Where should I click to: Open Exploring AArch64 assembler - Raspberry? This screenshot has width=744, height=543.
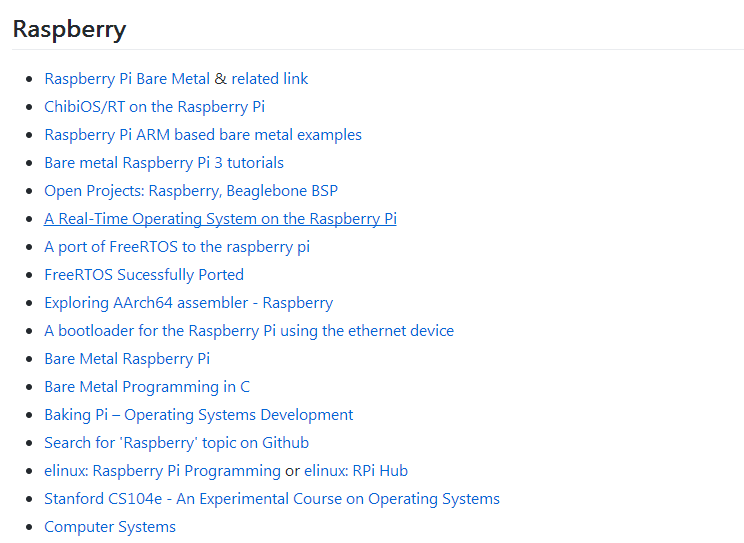(188, 303)
